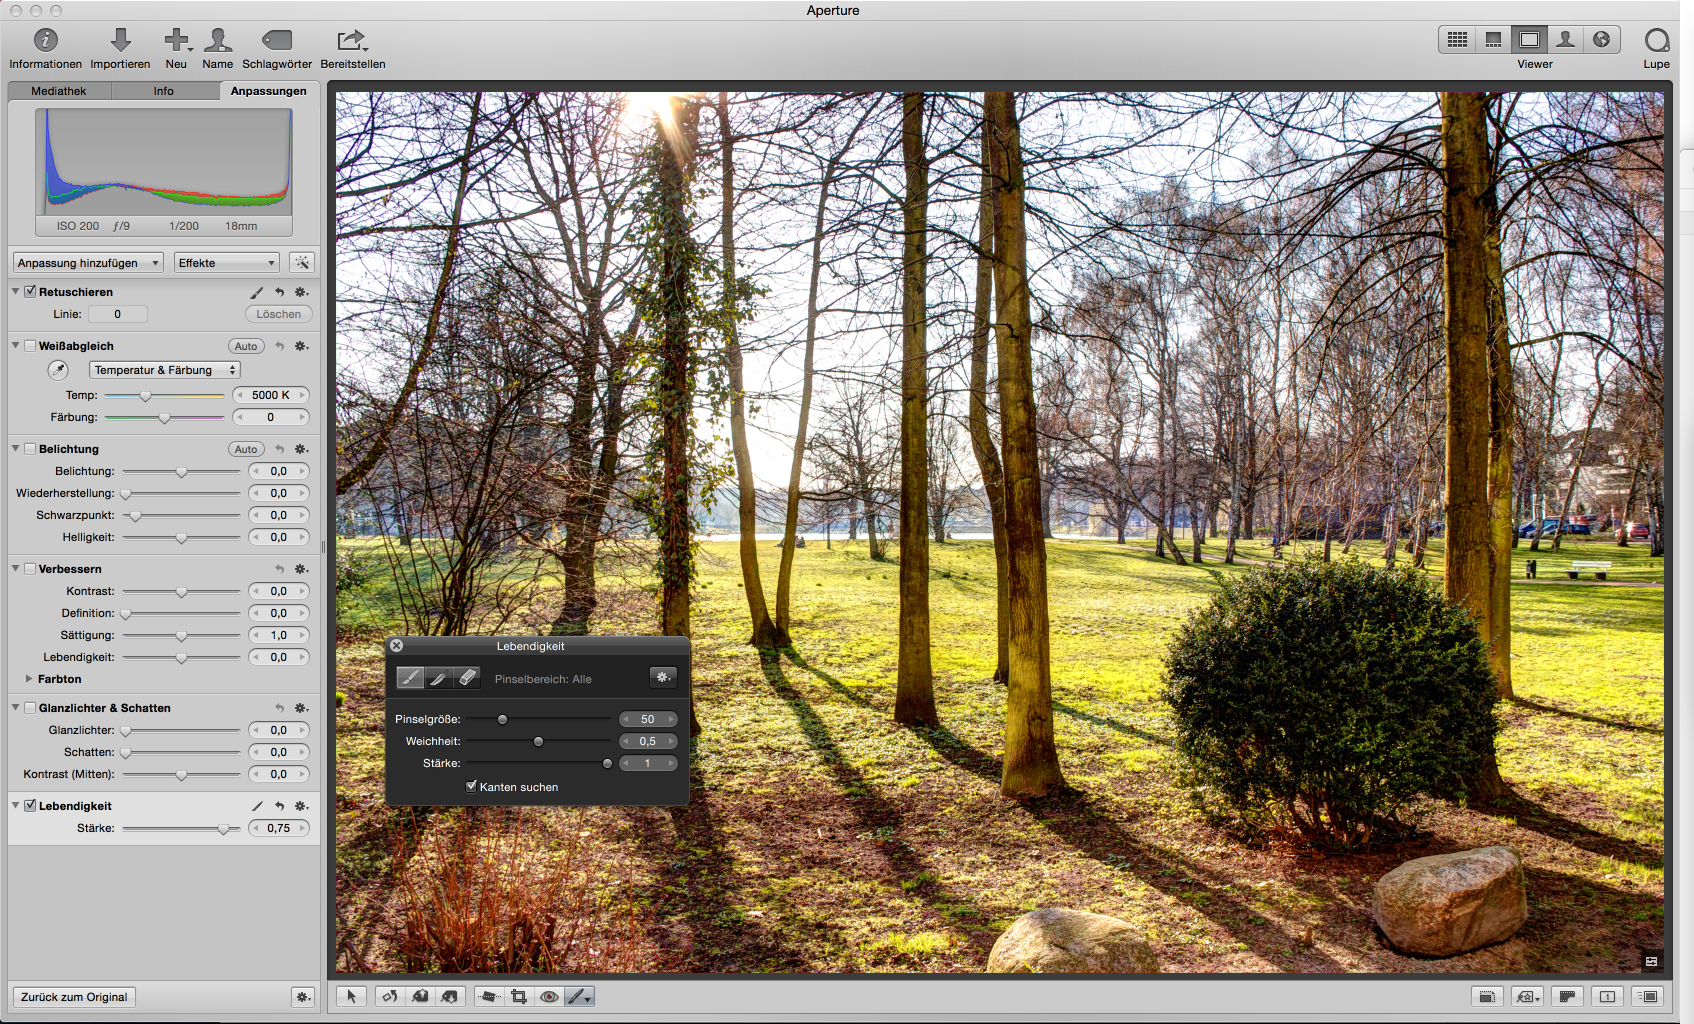The height and width of the screenshot is (1024, 1694).
Task: Collapse the Verbessern section
Action: [x=16, y=569]
